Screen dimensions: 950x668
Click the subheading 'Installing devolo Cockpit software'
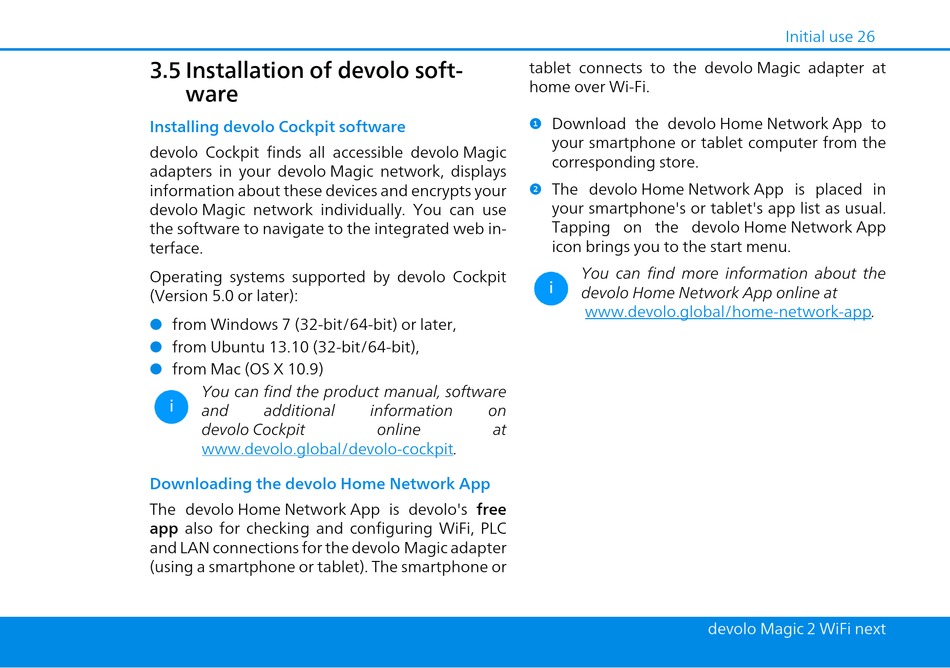(x=277, y=127)
